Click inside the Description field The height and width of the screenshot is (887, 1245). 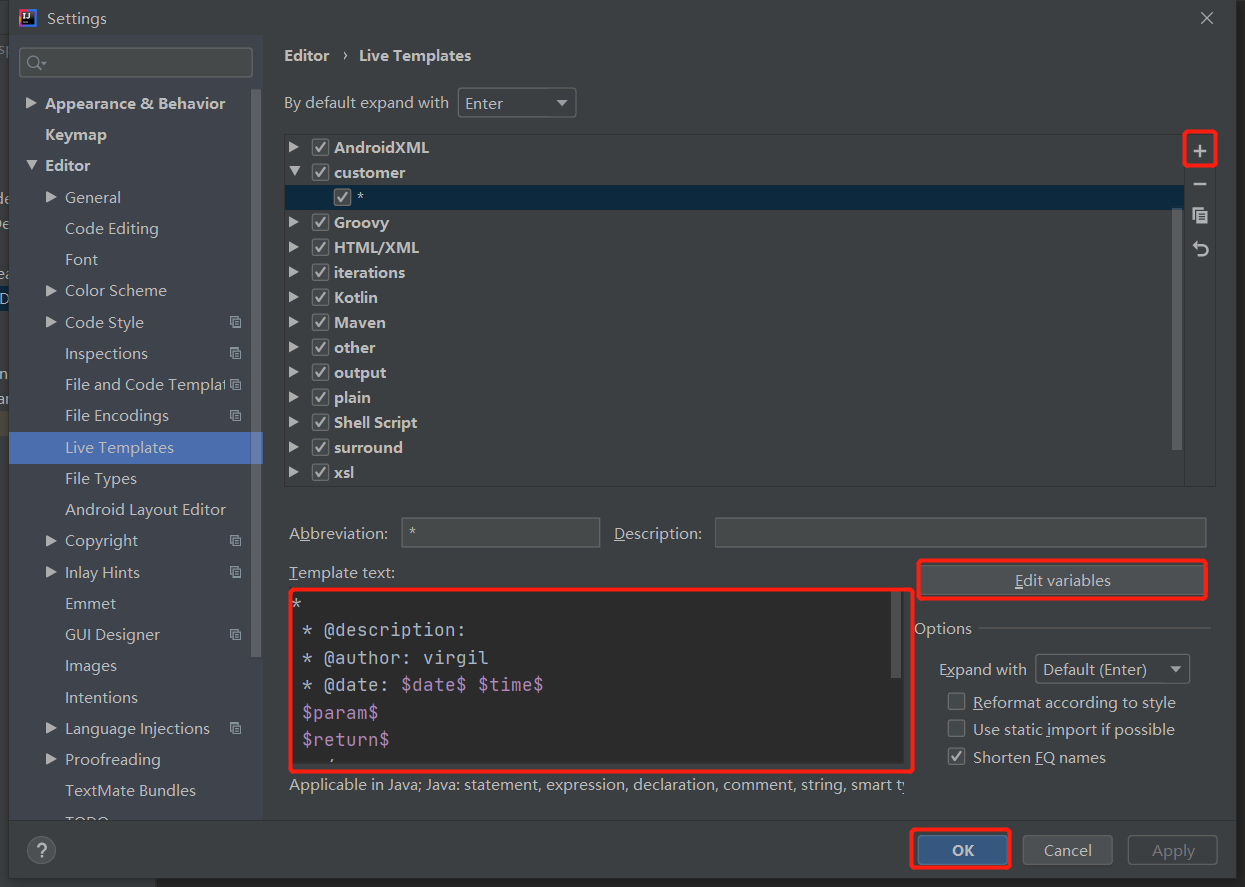(960, 532)
